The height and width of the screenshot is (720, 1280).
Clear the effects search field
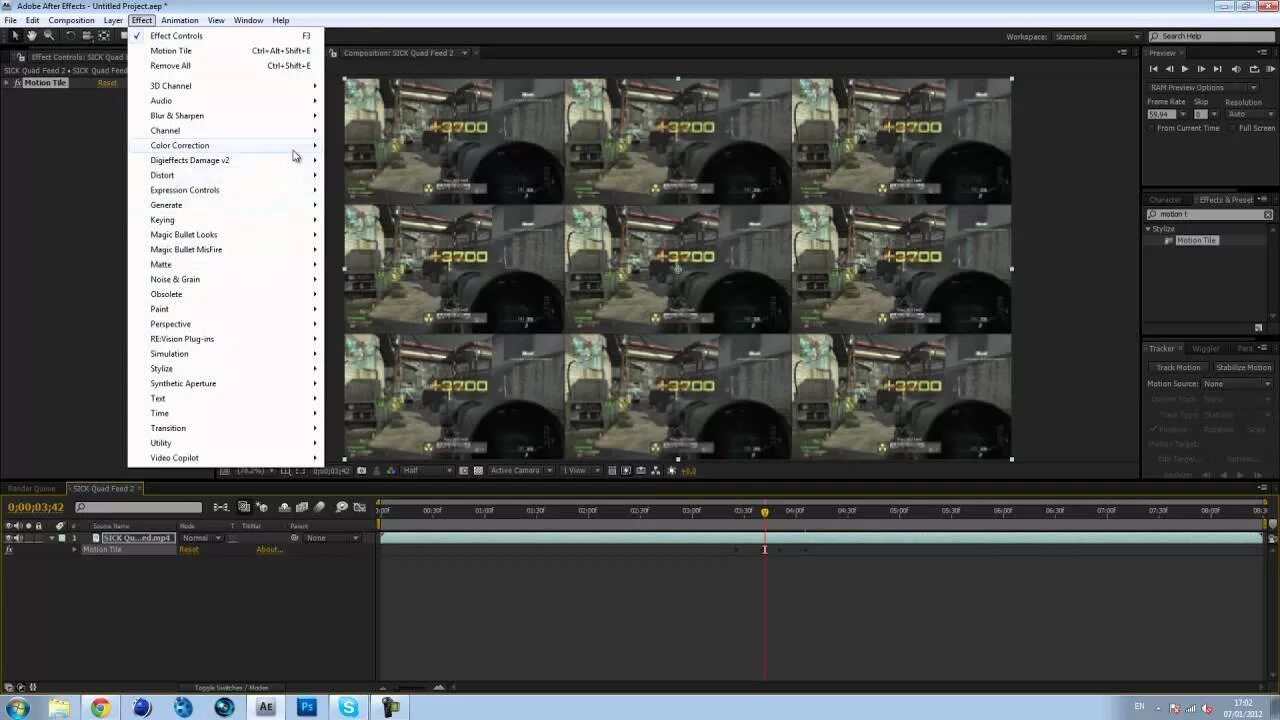pos(1268,214)
